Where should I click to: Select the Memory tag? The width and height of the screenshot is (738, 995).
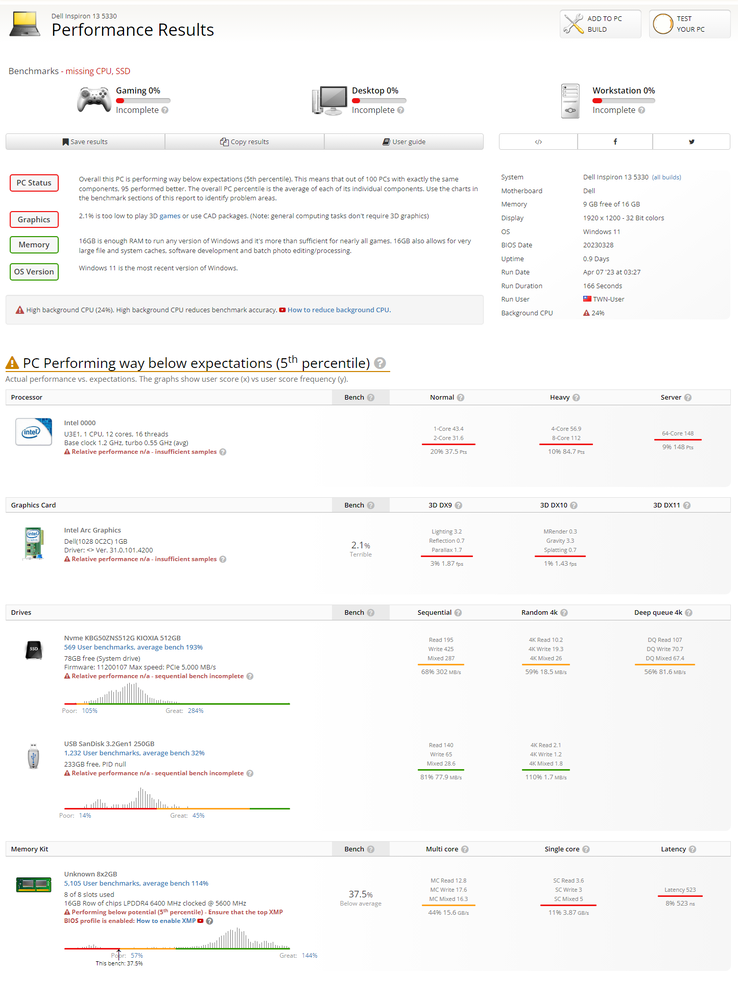34,245
